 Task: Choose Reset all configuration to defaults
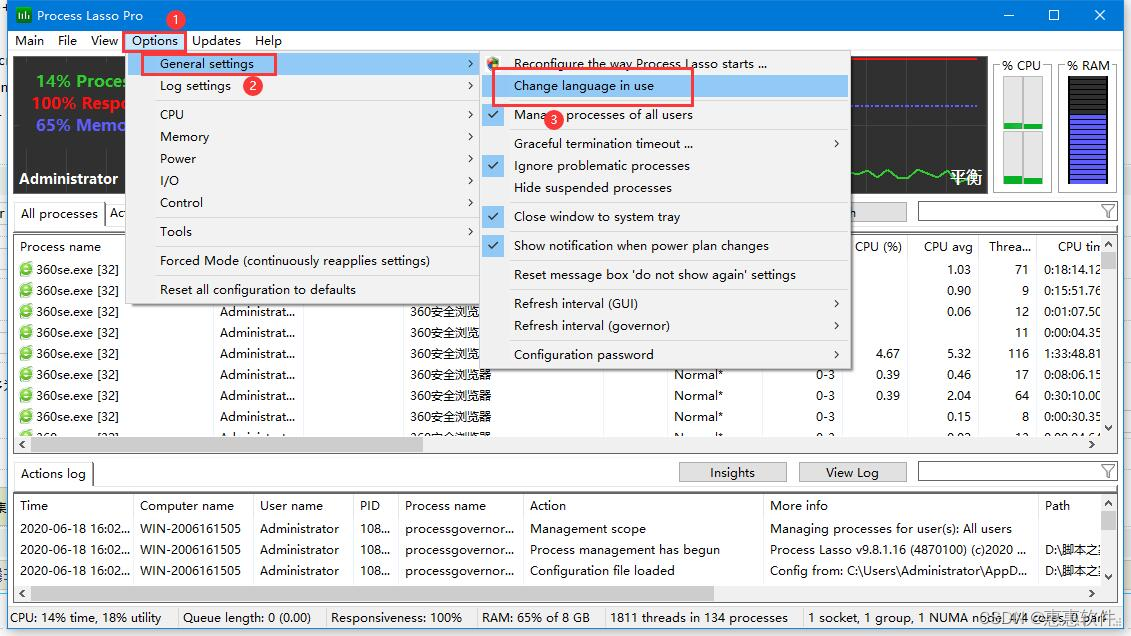tap(302, 290)
